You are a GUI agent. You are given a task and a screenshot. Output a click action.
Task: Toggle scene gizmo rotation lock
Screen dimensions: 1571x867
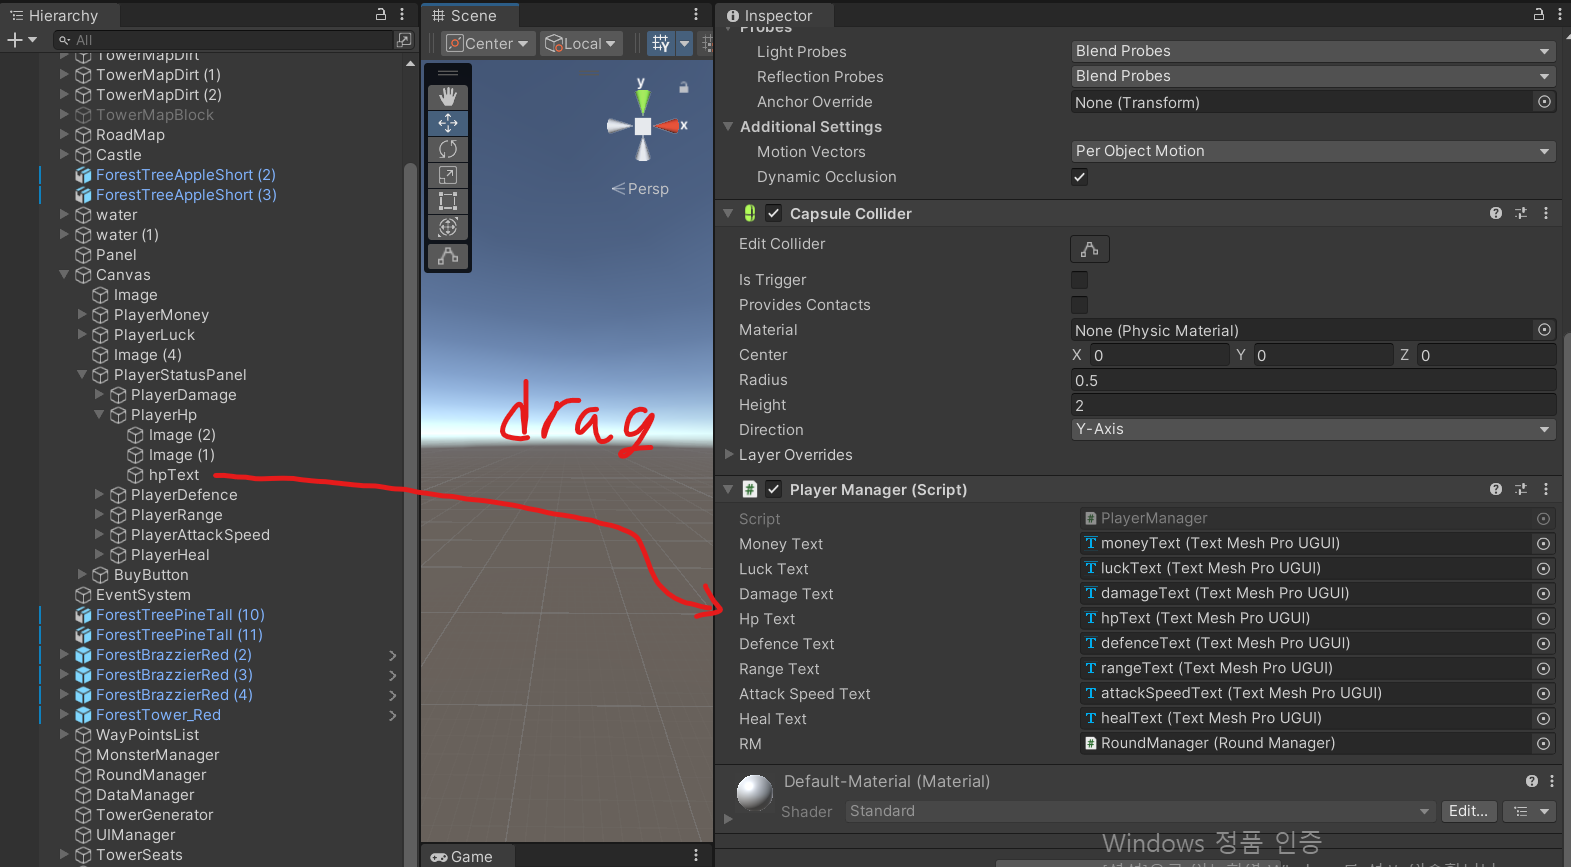pyautogui.click(x=684, y=88)
